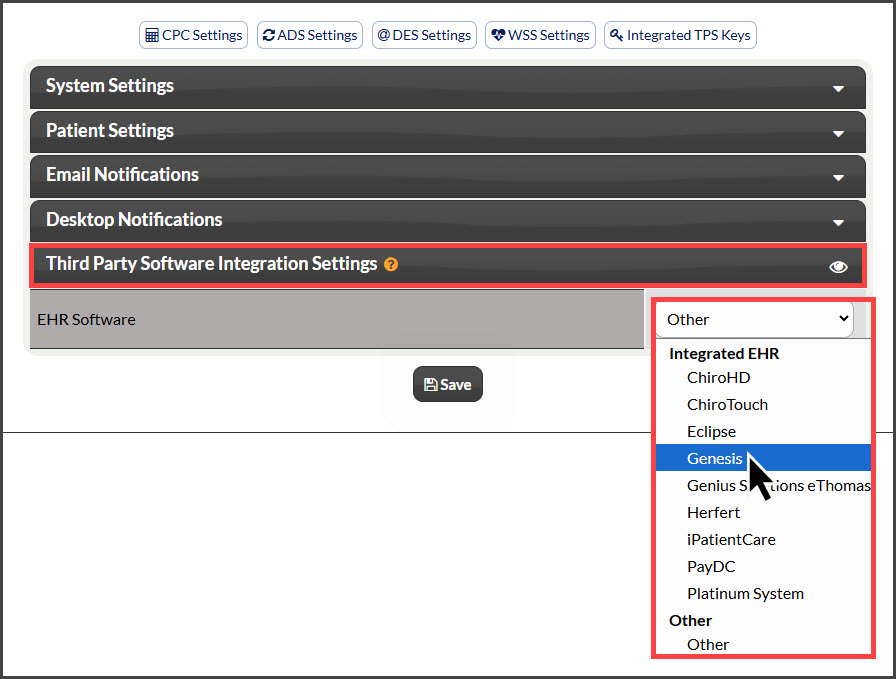Select ChiroHD from the EHR list
The height and width of the screenshot is (679, 896).
tap(763, 378)
